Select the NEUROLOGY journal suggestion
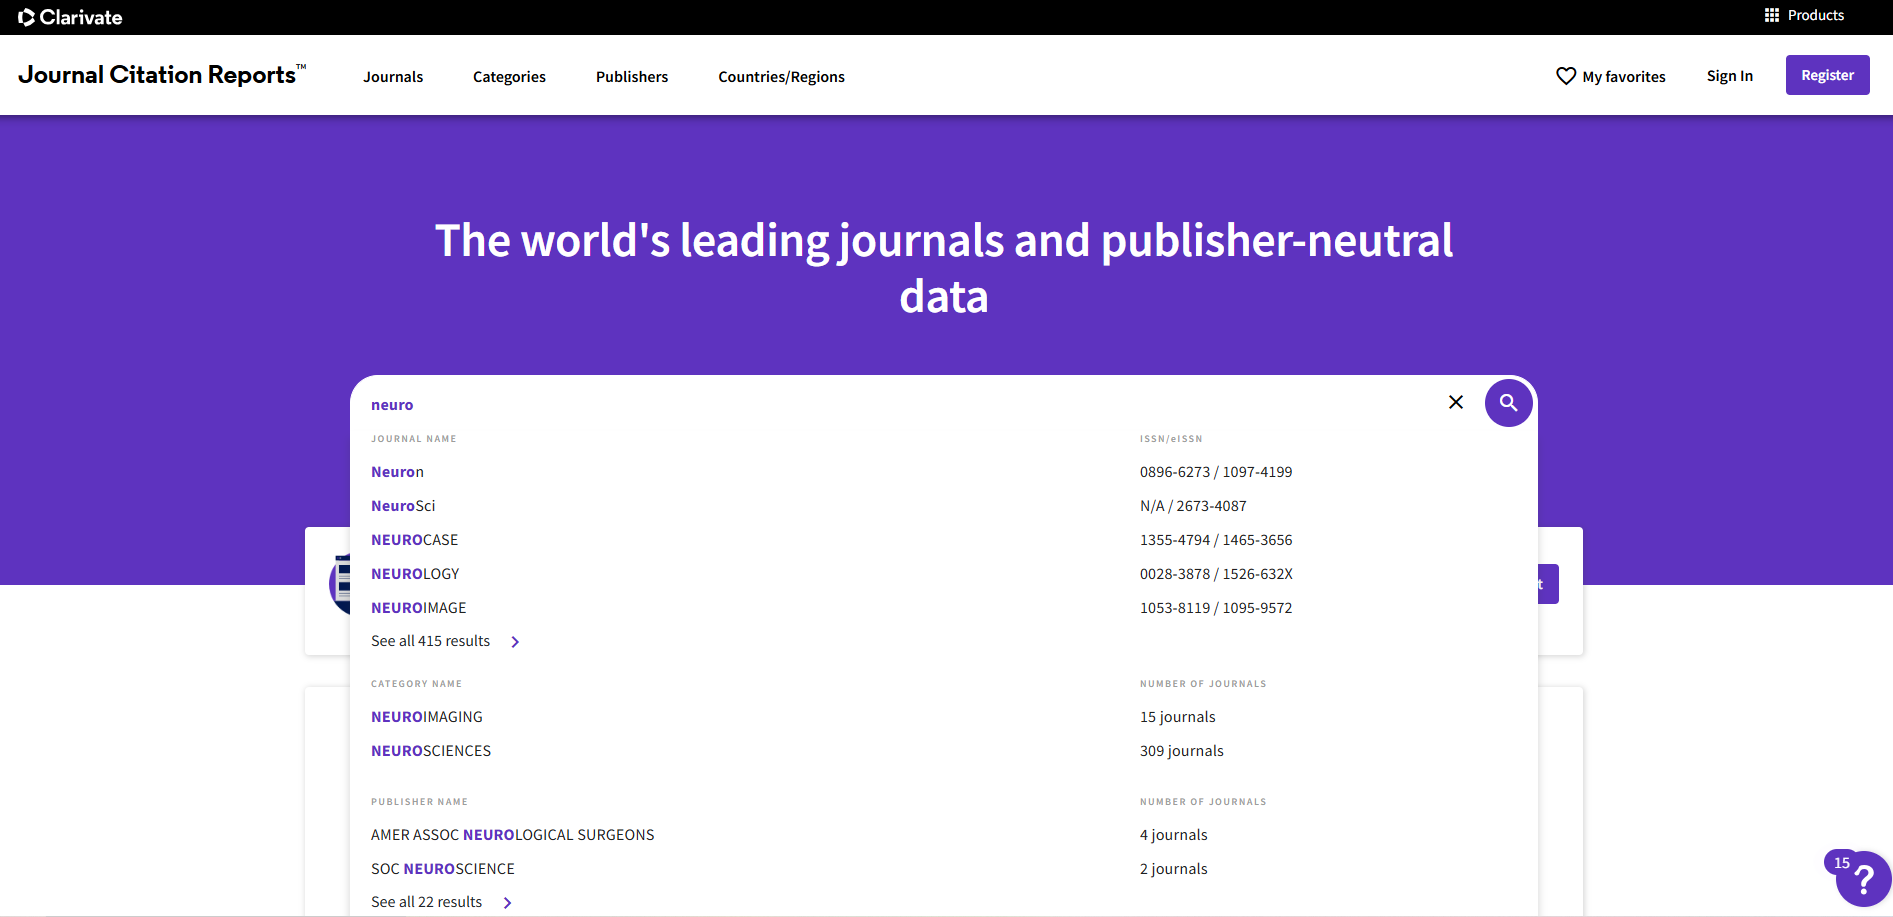1893x917 pixels. 415,574
